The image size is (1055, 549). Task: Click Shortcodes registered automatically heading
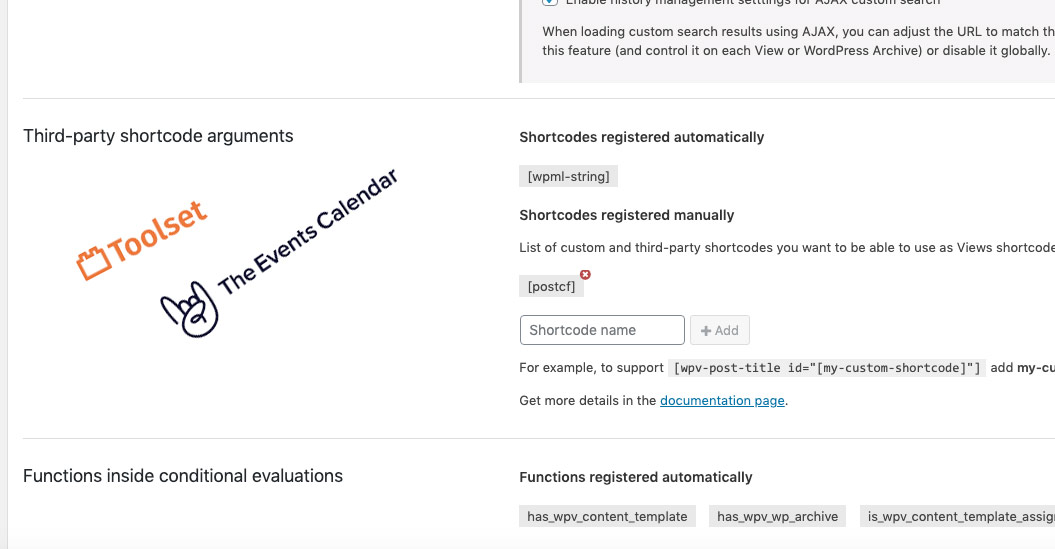click(642, 137)
